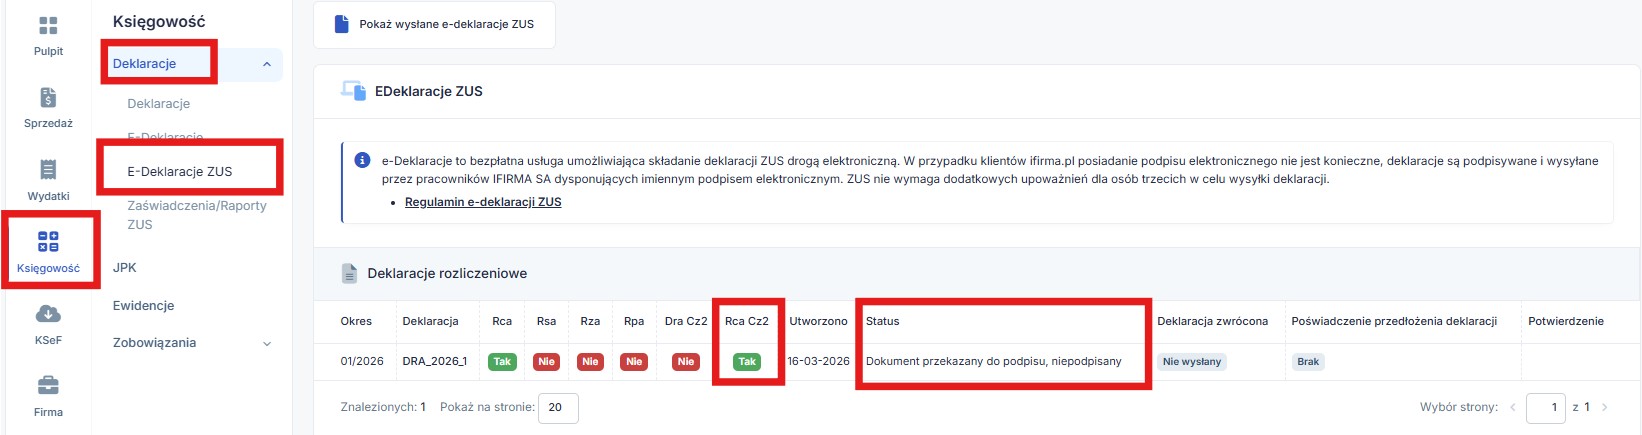This screenshot has width=1642, height=435.
Task: Click the Nie wysłany status badge
Action: coord(1191,362)
